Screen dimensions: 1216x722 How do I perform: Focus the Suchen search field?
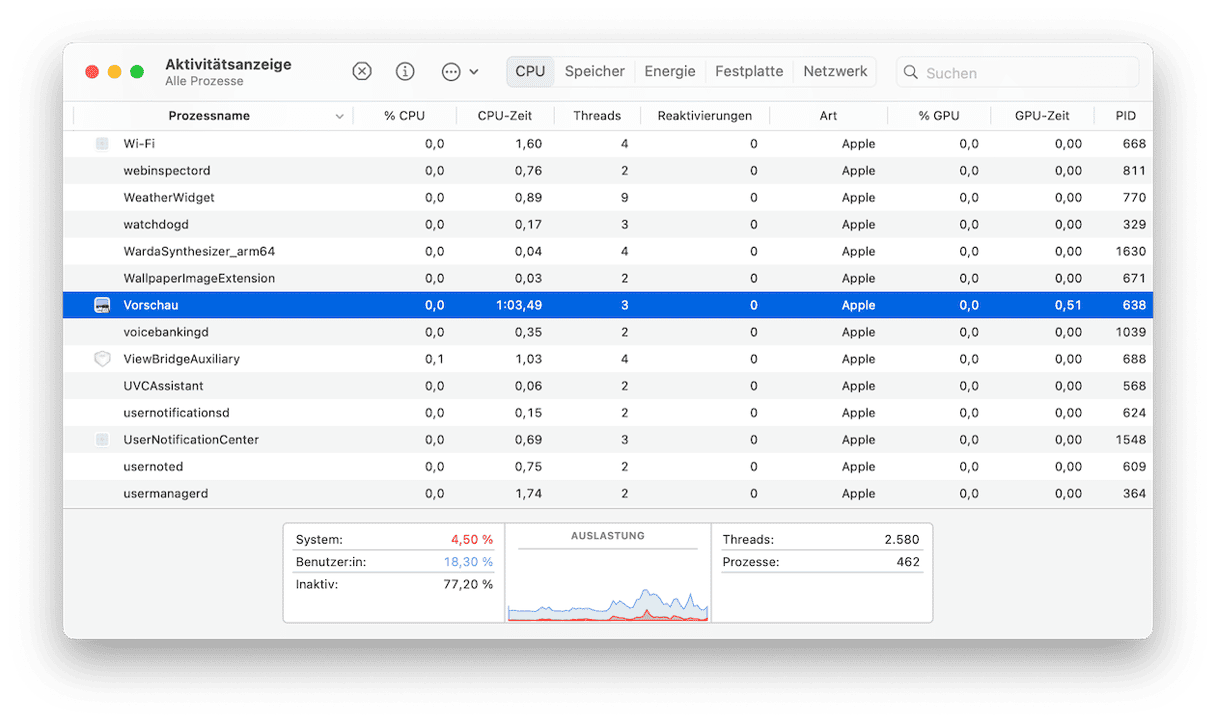point(1025,73)
